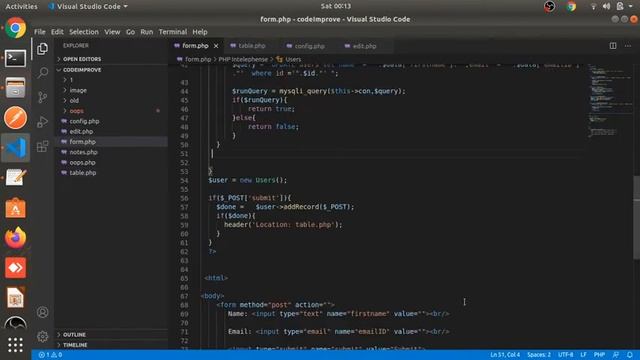Click Ln 51, Col 4 in status bar

[x=505, y=355]
